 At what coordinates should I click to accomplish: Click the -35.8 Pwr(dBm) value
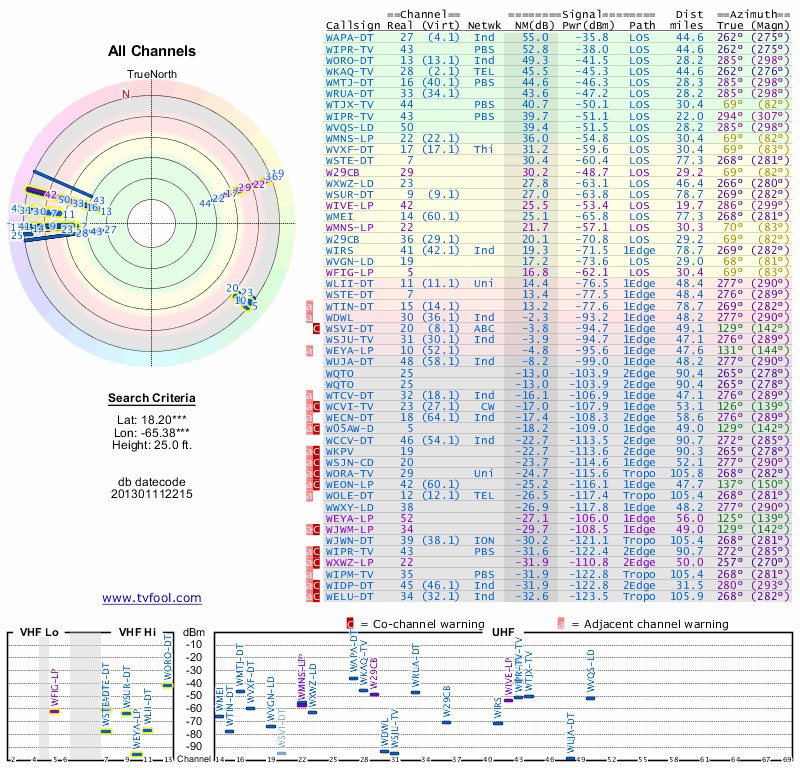592,38
